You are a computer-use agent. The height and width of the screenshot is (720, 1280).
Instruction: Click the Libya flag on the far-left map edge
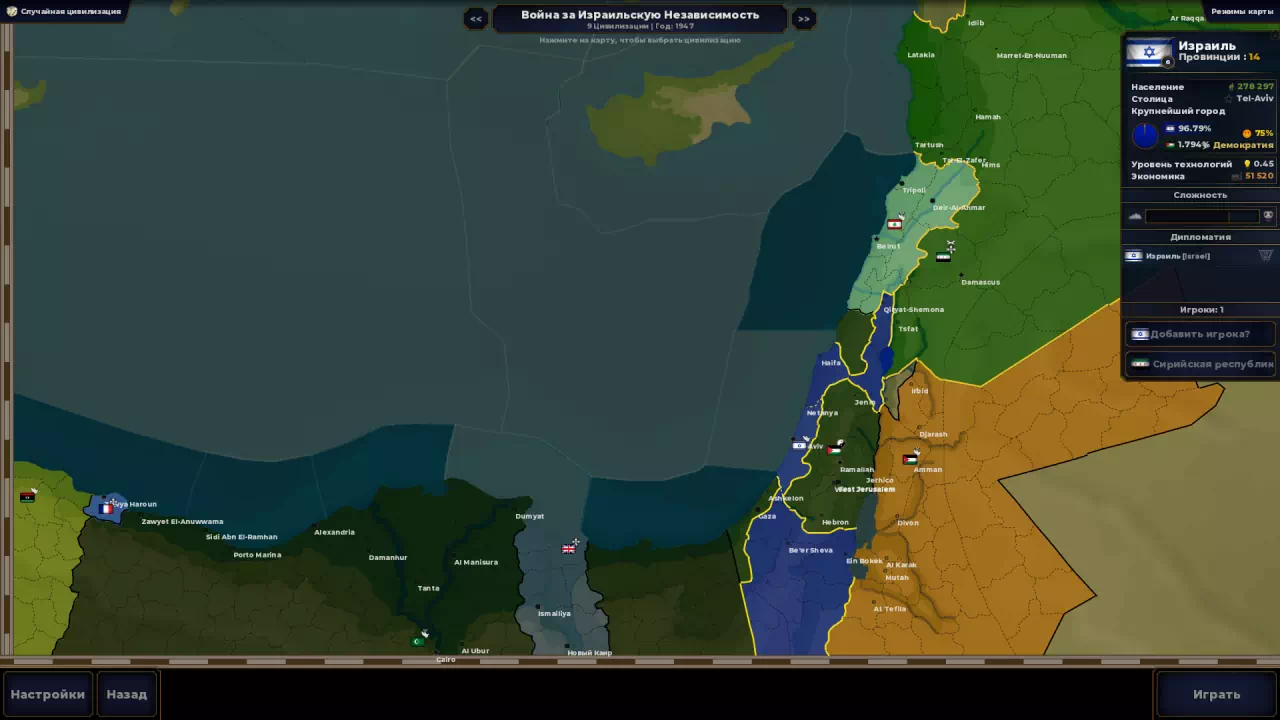tap(27, 497)
